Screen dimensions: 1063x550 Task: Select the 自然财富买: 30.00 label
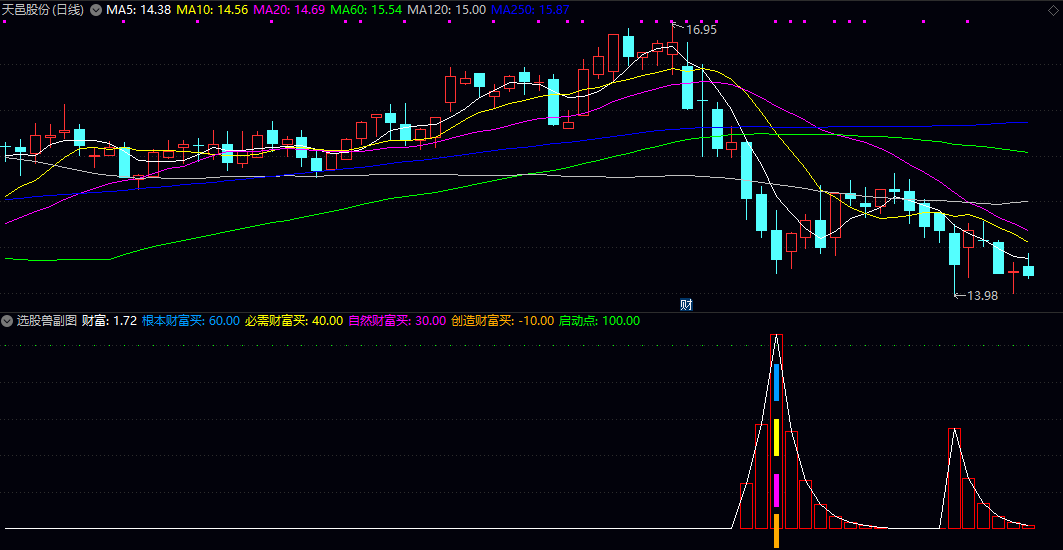pyautogui.click(x=397, y=321)
